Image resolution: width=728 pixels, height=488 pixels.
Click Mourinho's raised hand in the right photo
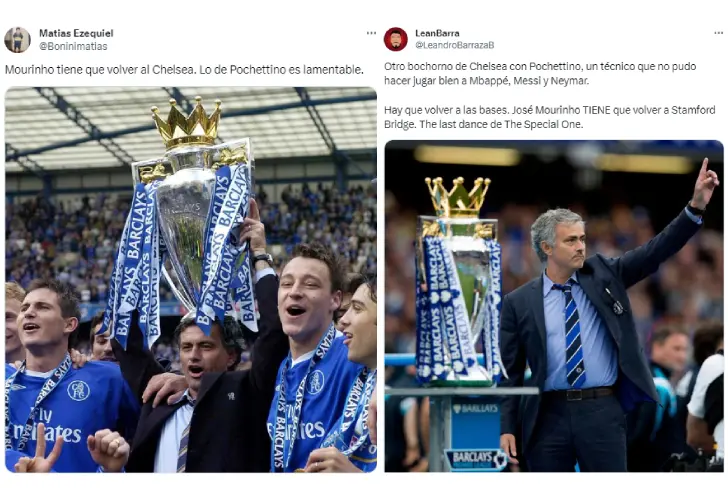(x=704, y=184)
